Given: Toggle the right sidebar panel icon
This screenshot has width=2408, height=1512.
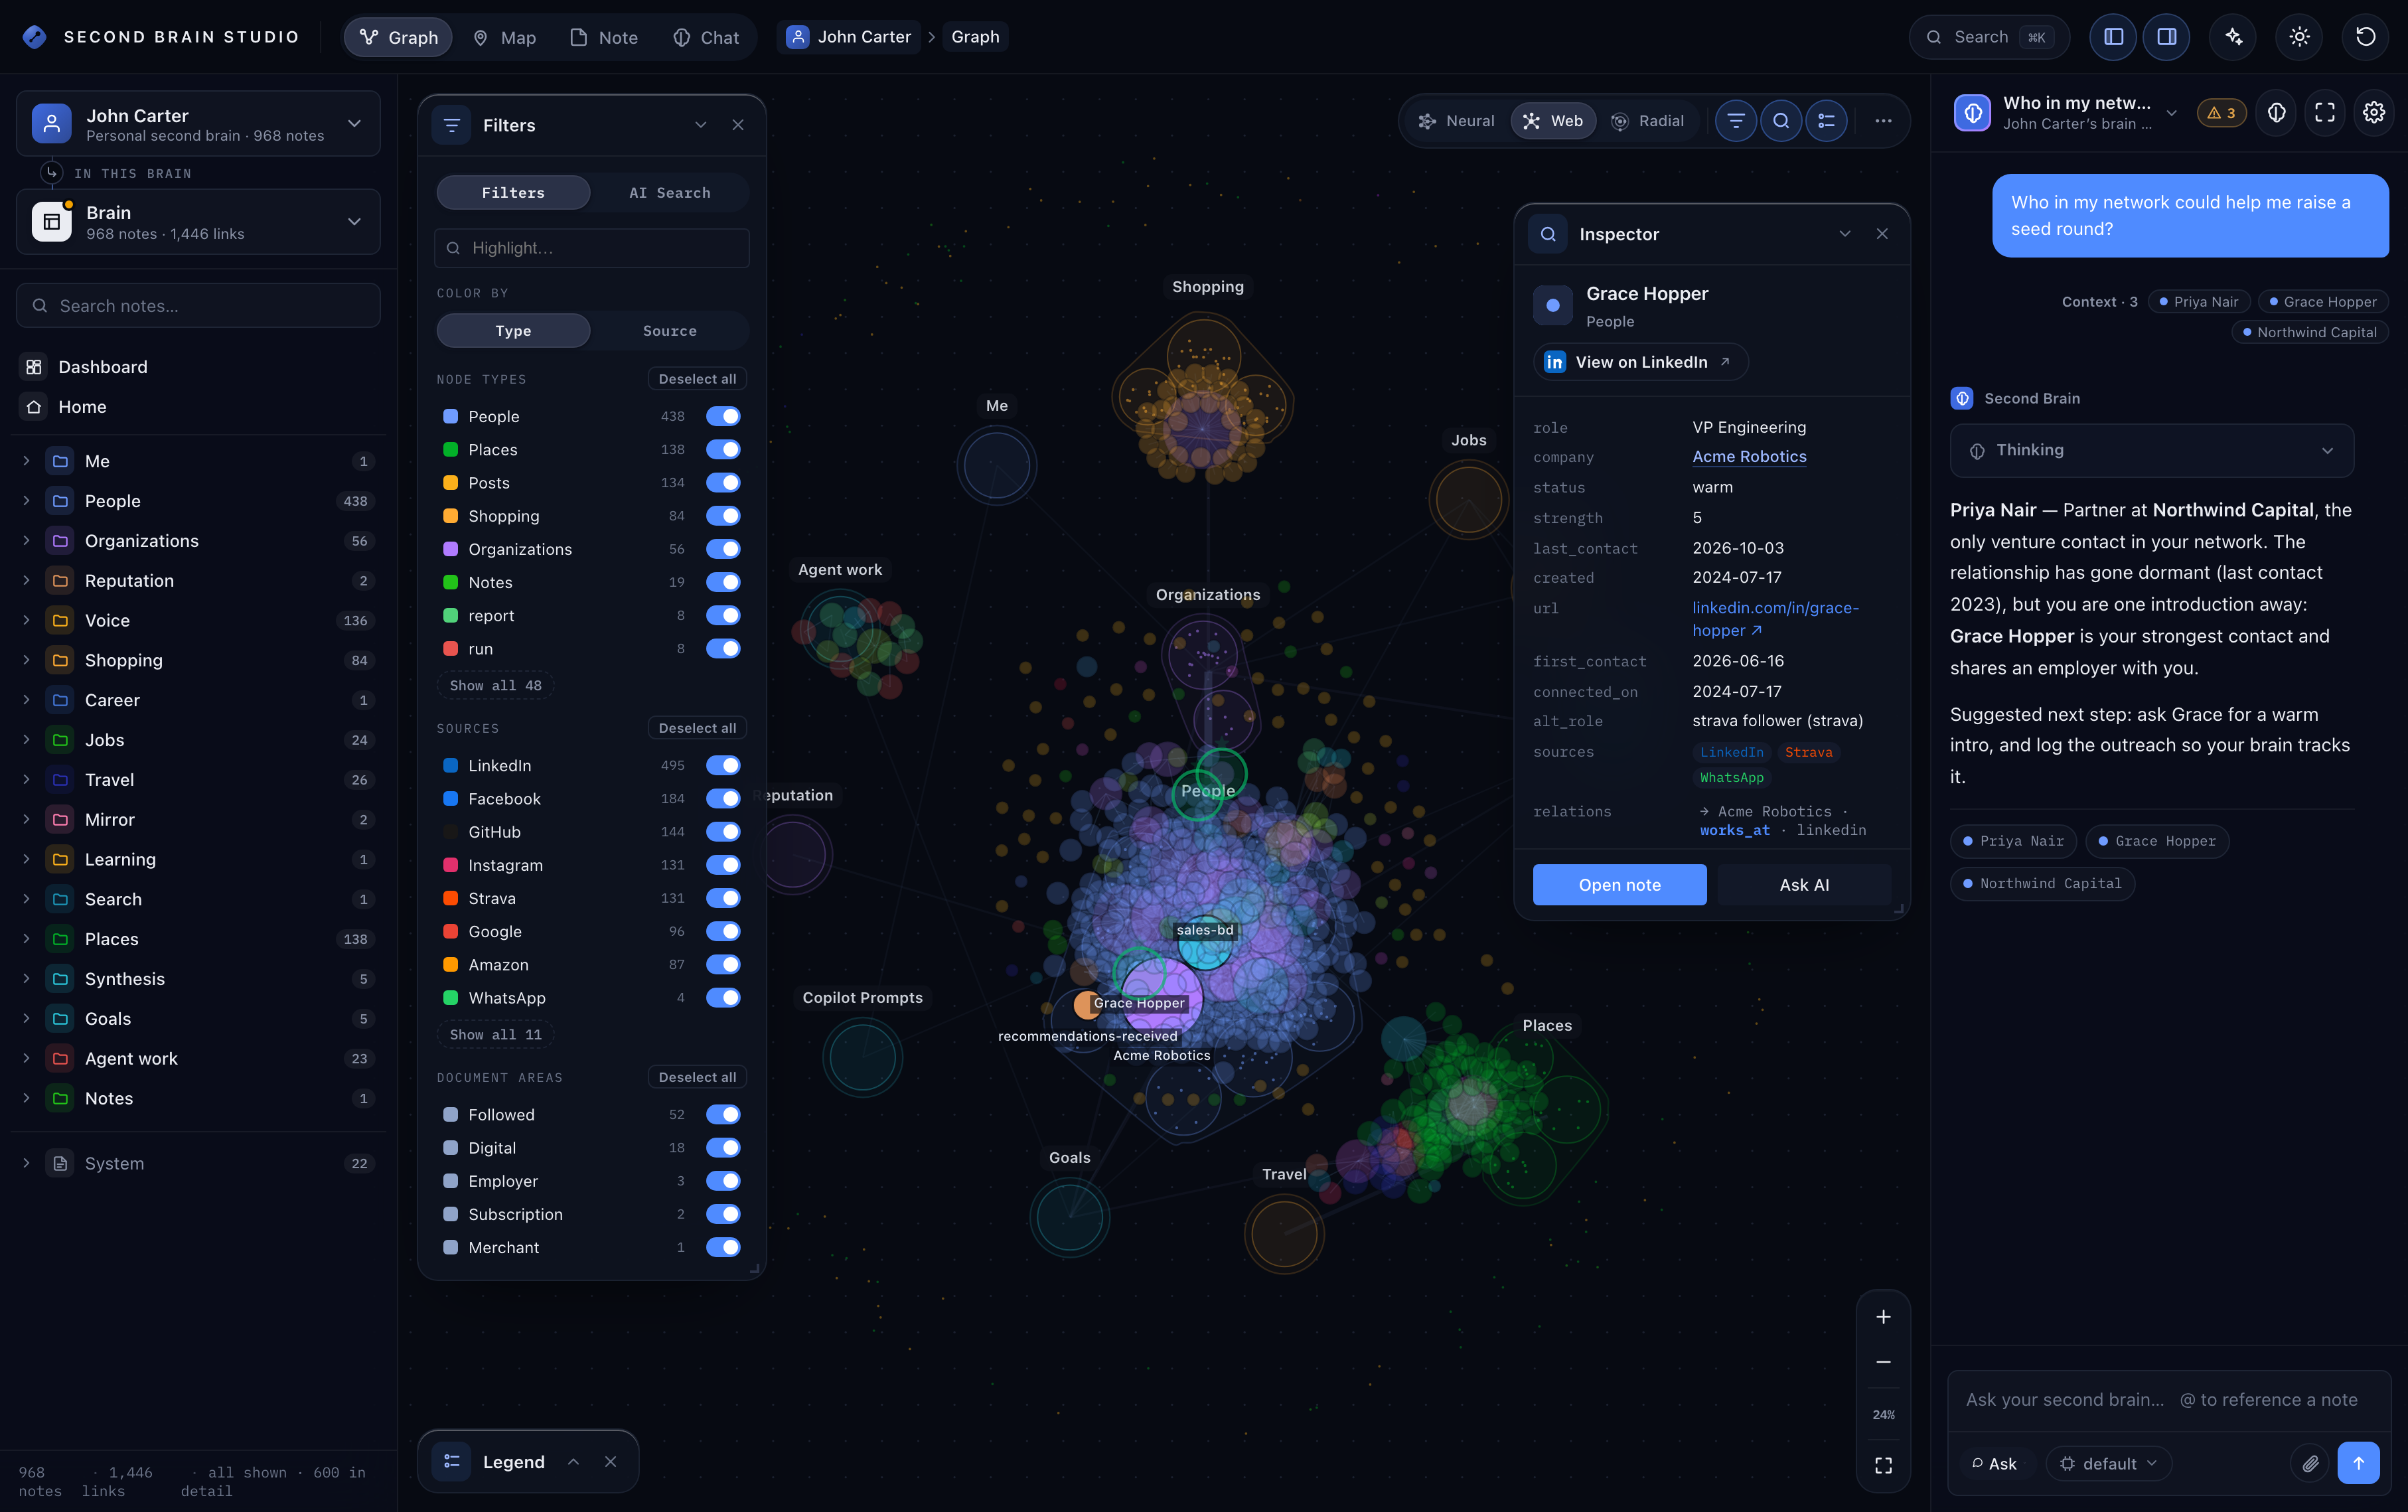Looking at the screenshot, I should click(x=2166, y=37).
